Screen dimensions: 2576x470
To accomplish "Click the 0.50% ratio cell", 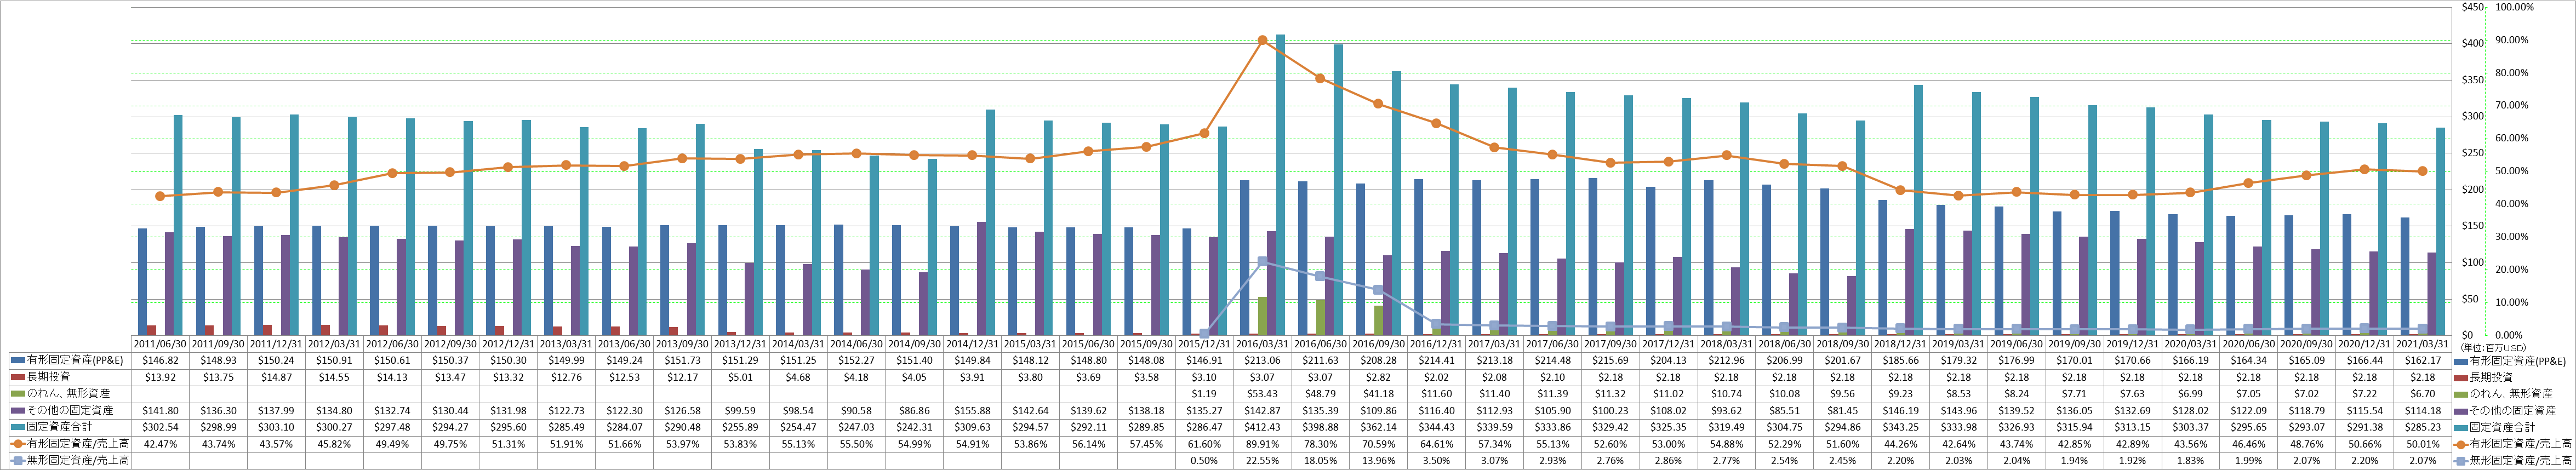I will pyautogui.click(x=1204, y=460).
